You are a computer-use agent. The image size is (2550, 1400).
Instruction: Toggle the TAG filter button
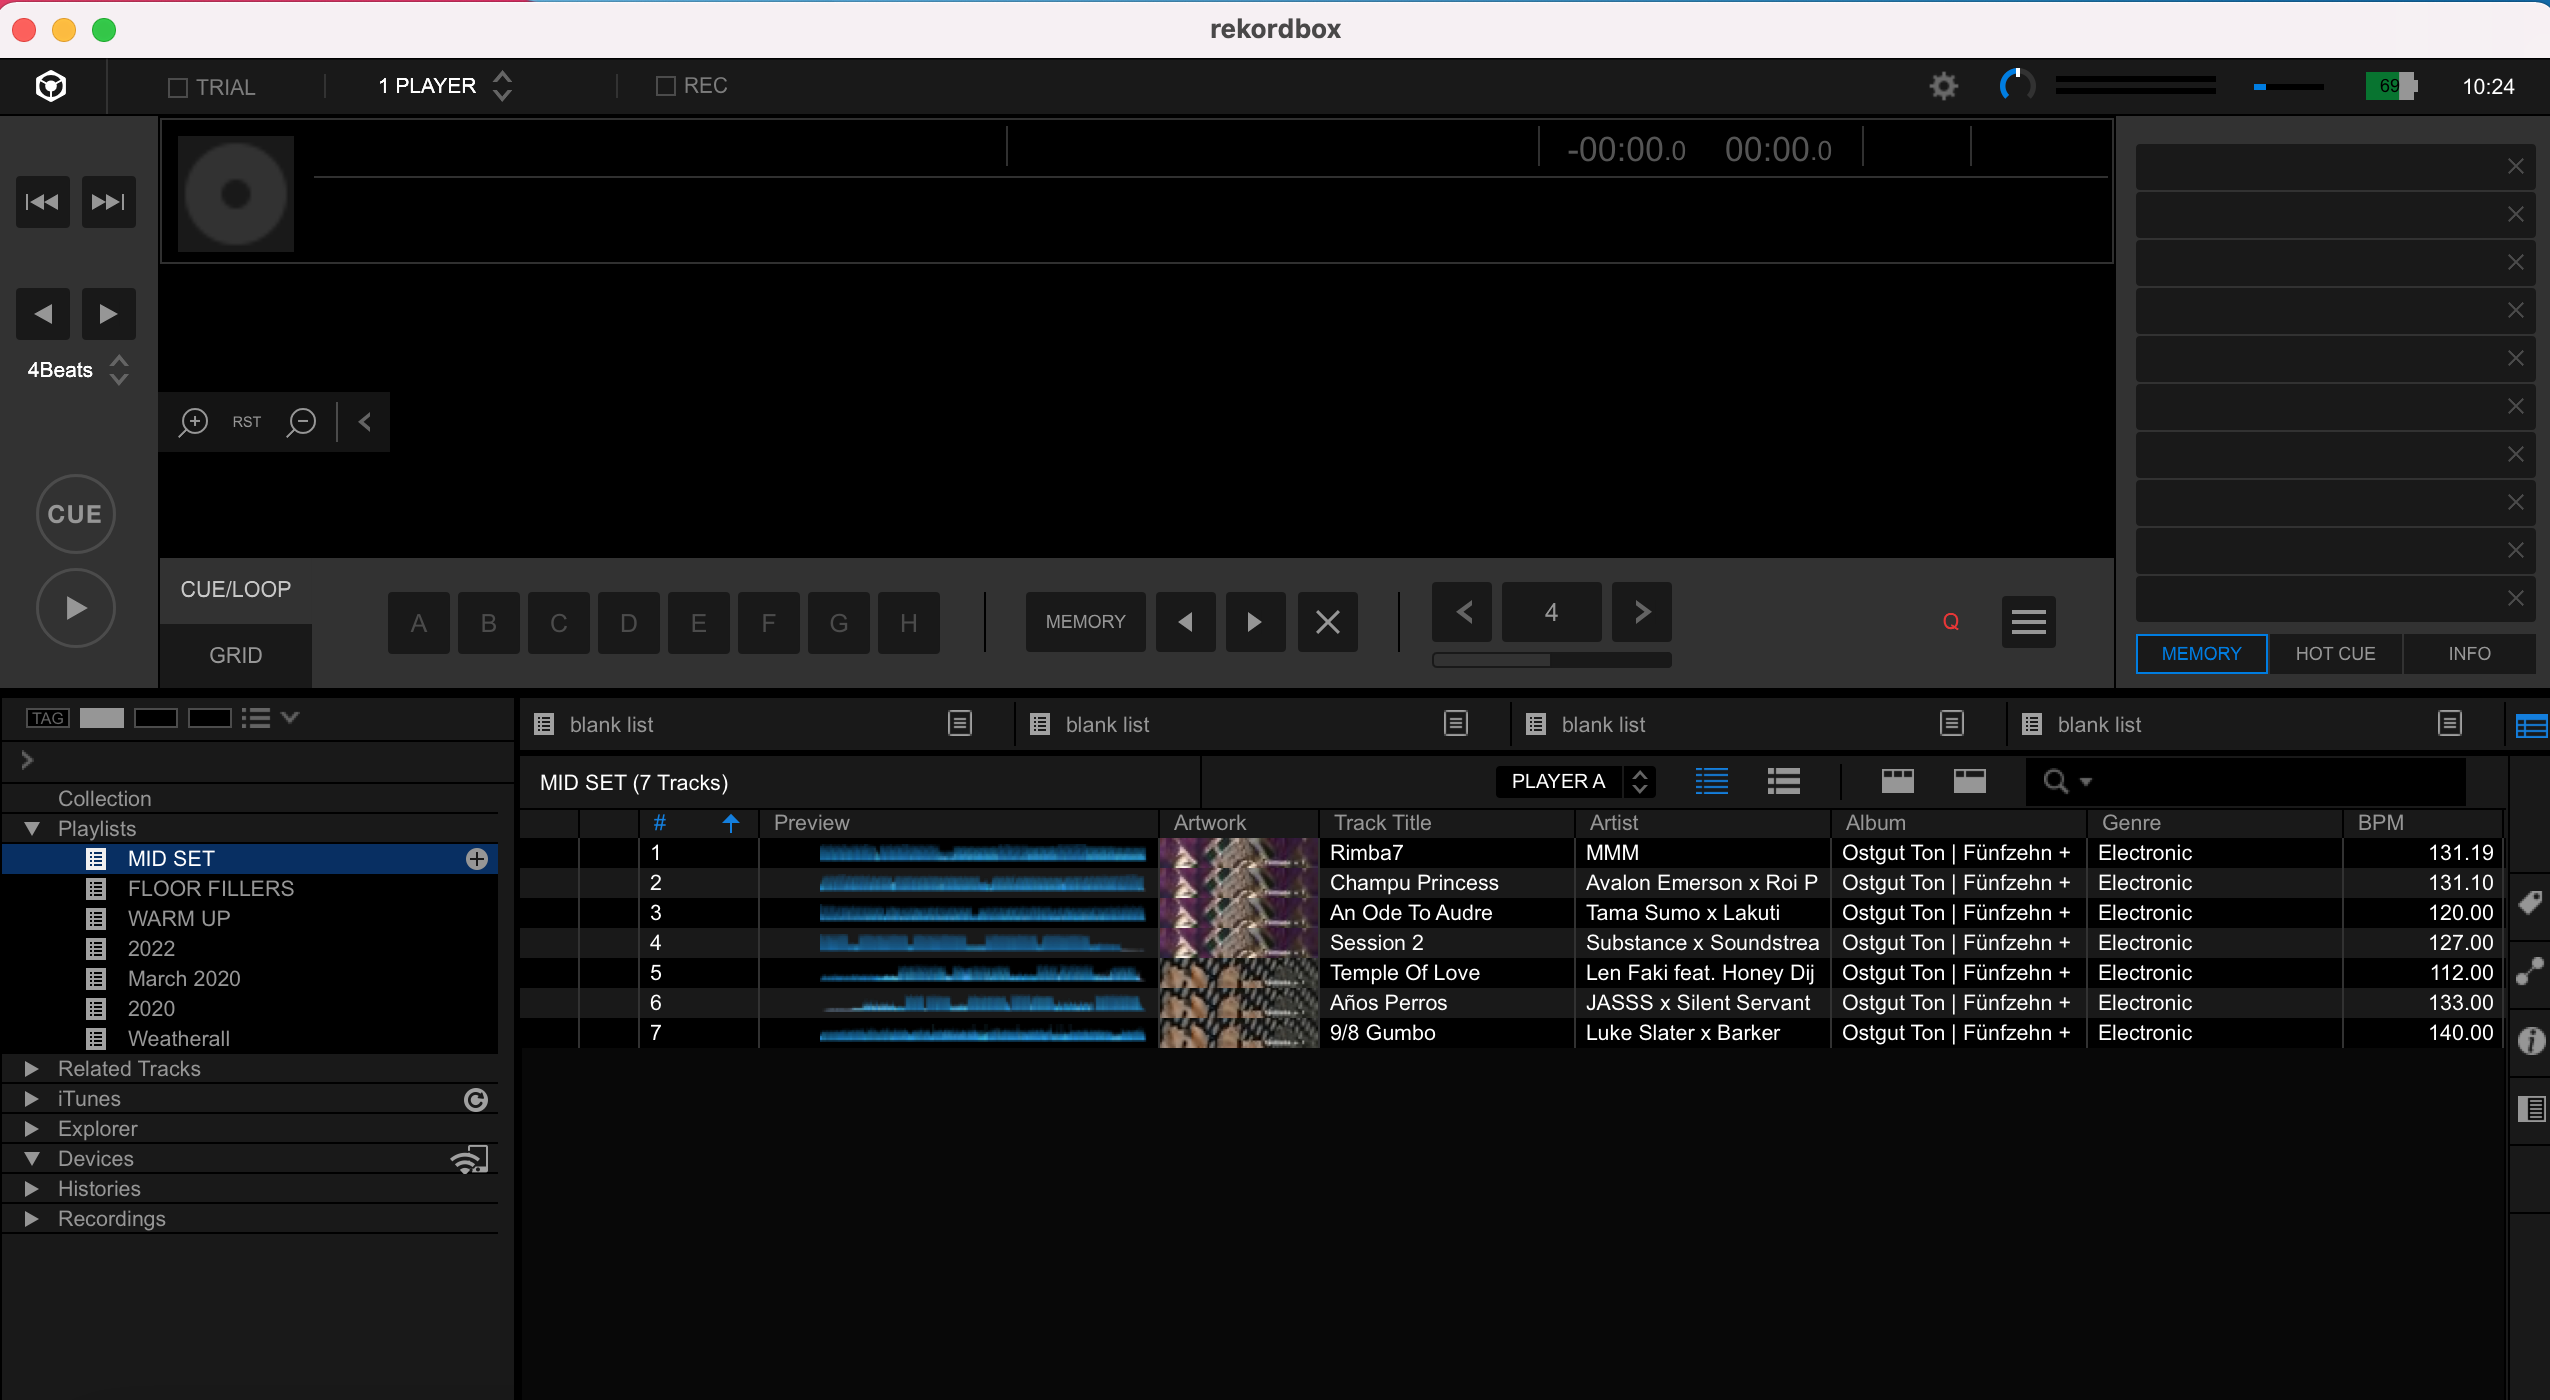click(47, 718)
